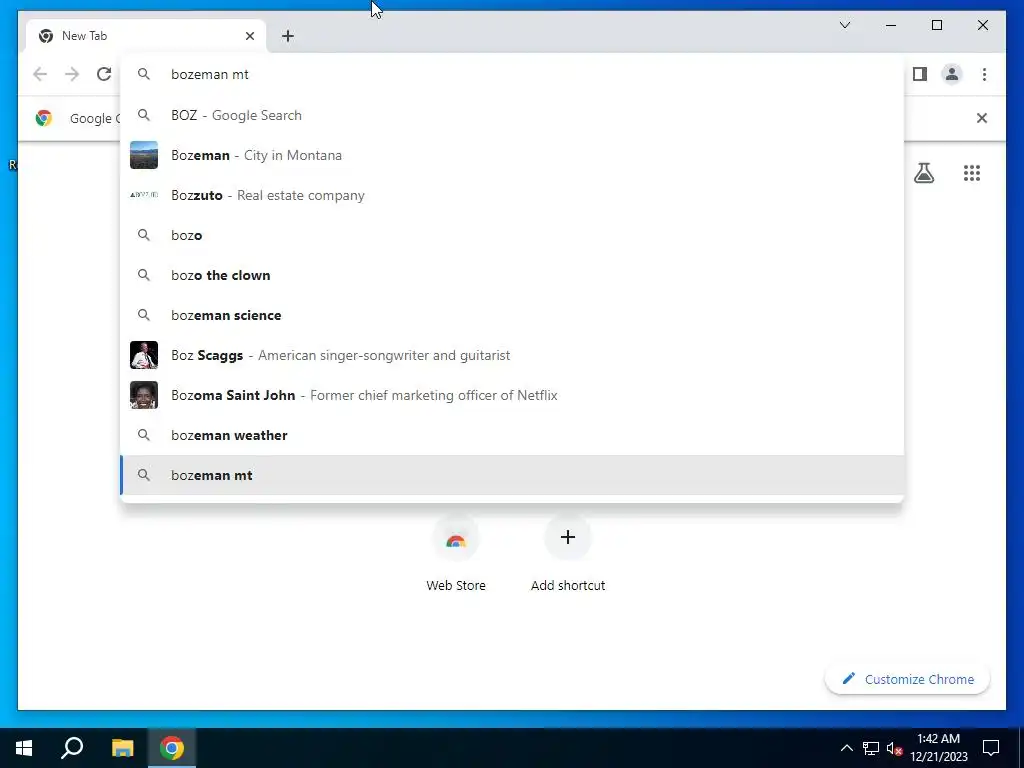Image resolution: width=1024 pixels, height=768 pixels.
Task: Select the bozo suggestion
Action: pos(512,235)
